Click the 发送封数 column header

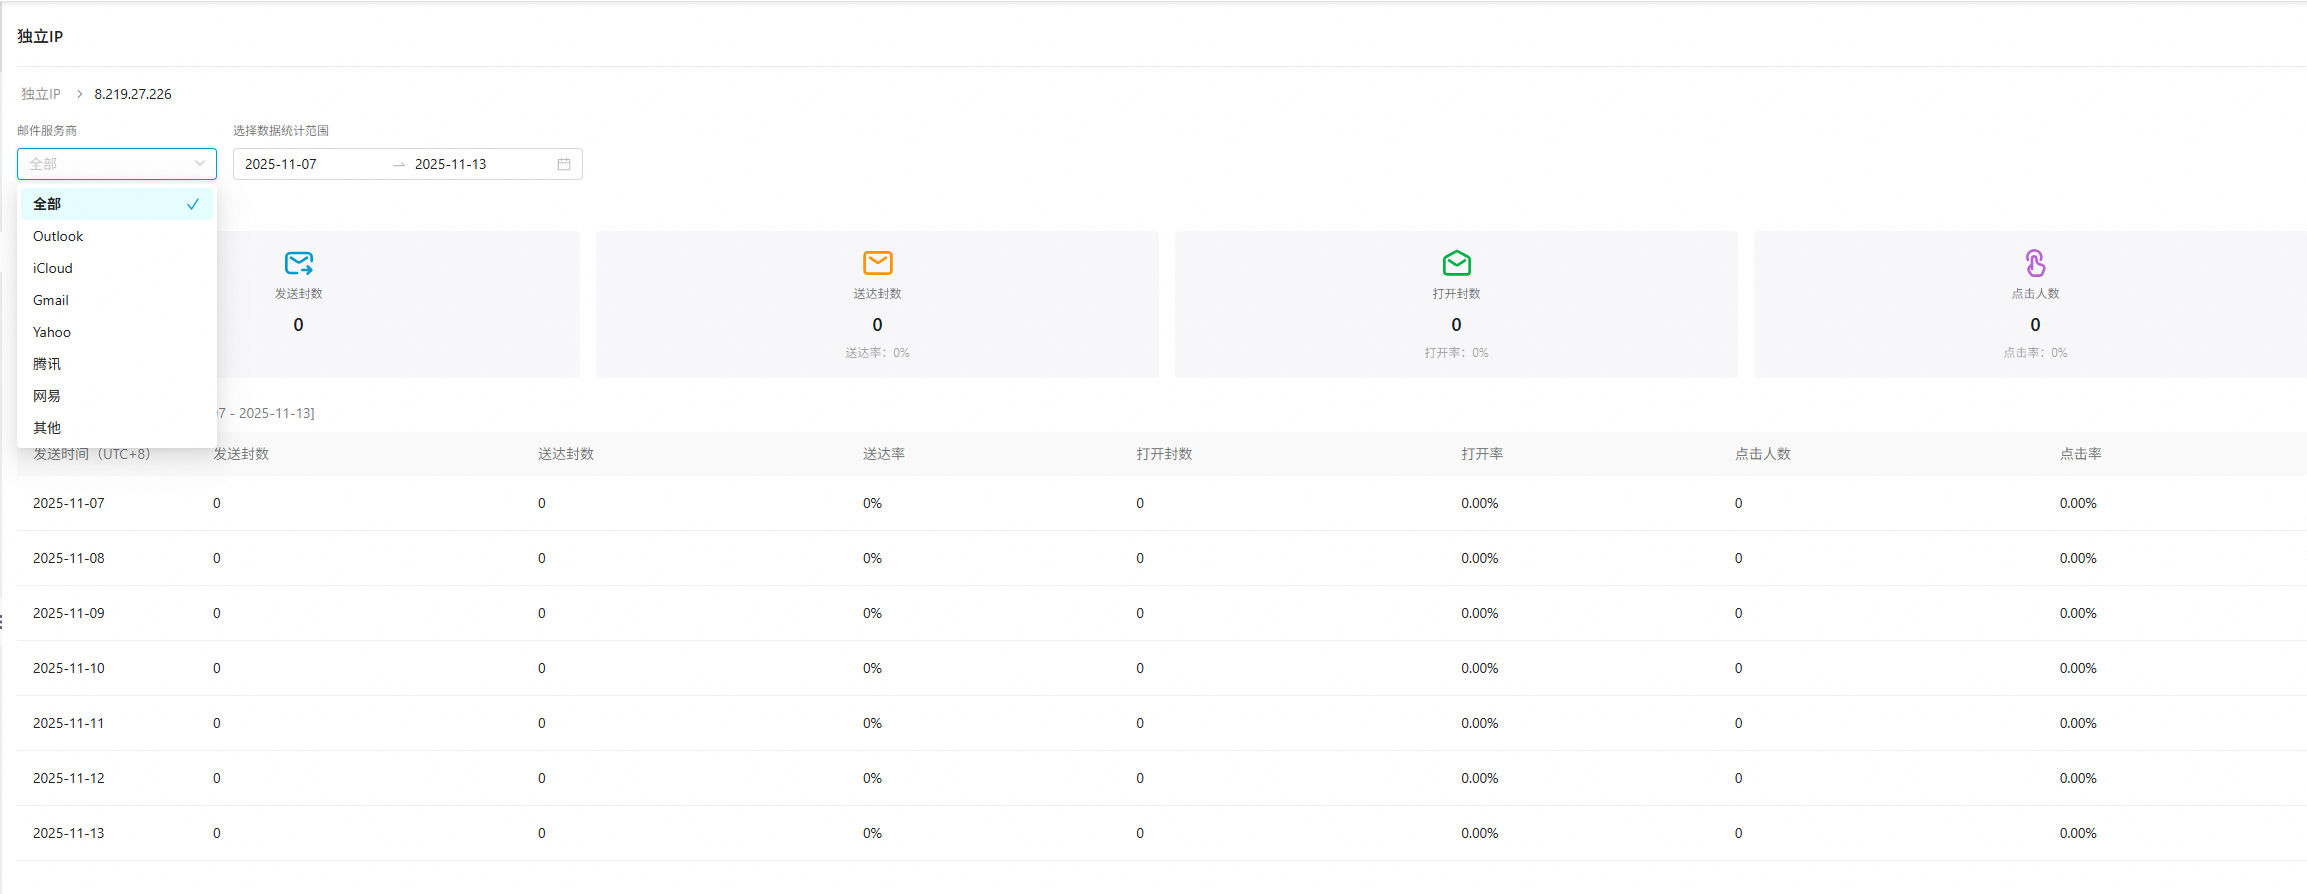241,454
